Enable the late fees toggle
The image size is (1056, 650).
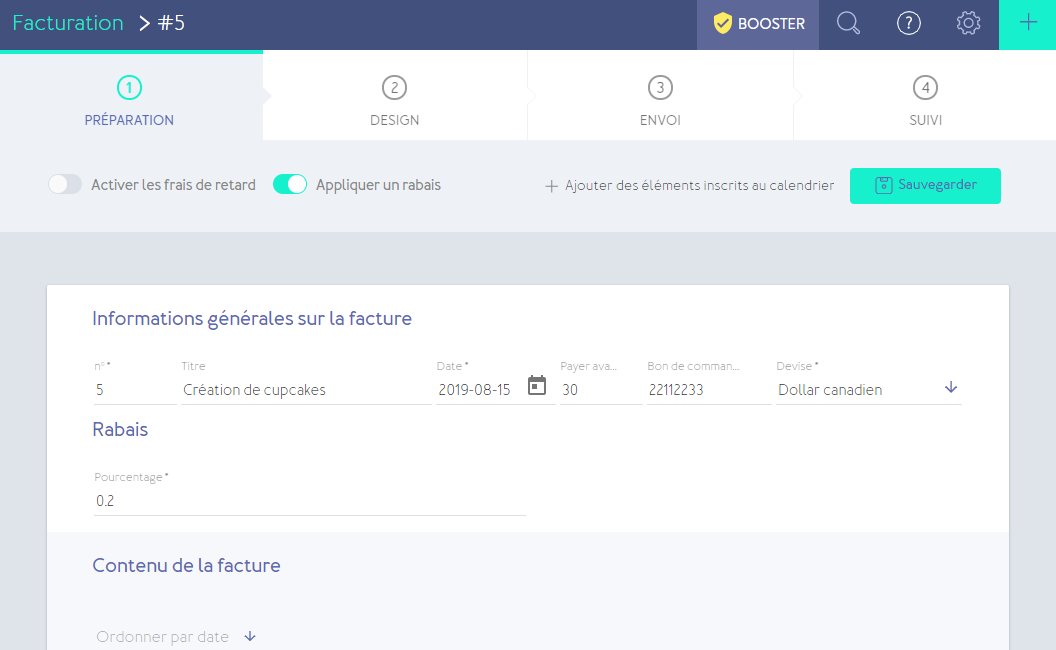(65, 185)
